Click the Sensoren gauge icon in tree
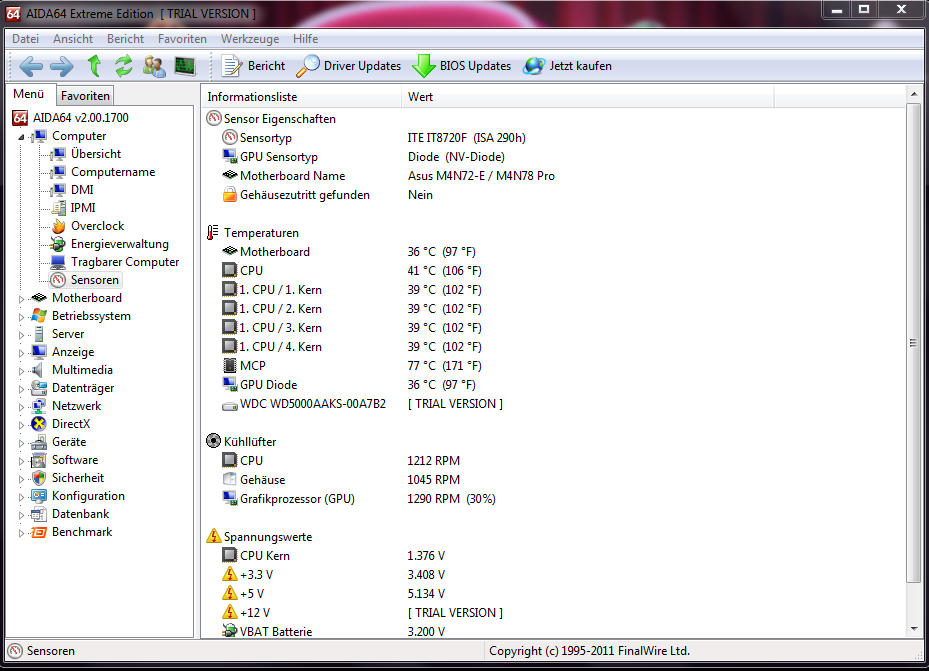This screenshot has height=671, width=929. 58,280
